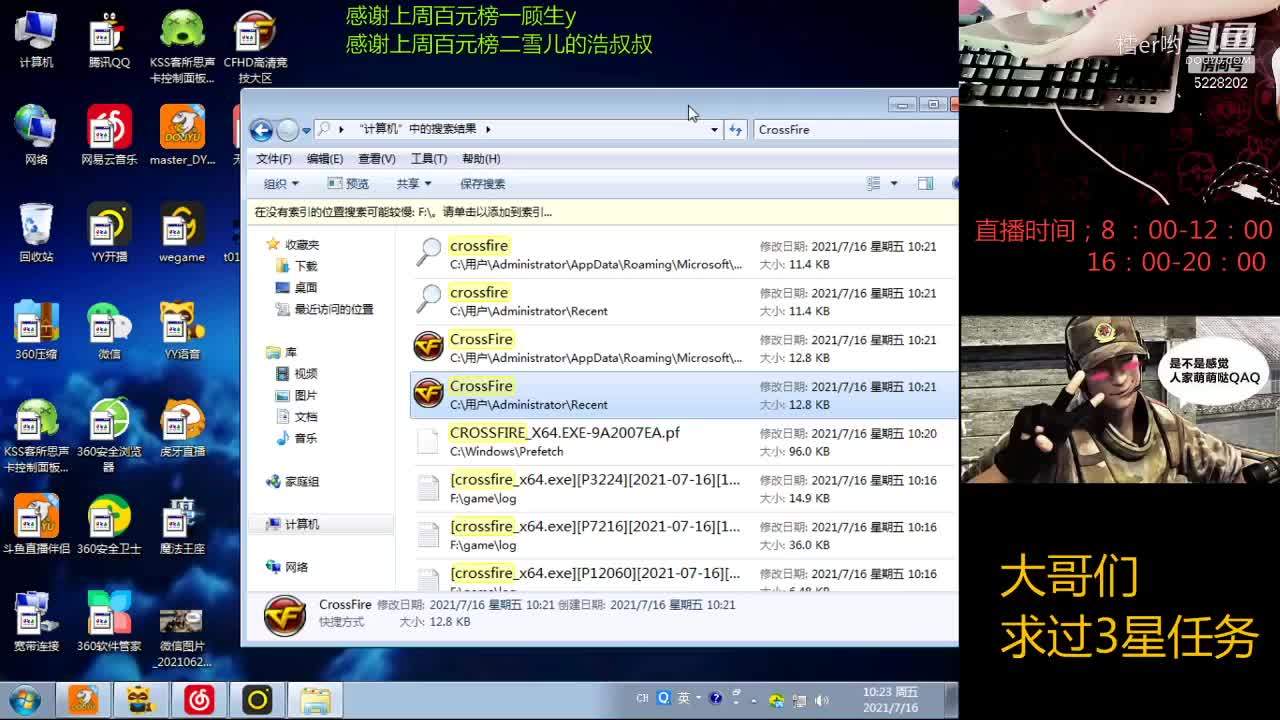Image resolution: width=1280 pixels, height=720 pixels.
Task: Change view using the view layout icon
Action: [873, 184]
